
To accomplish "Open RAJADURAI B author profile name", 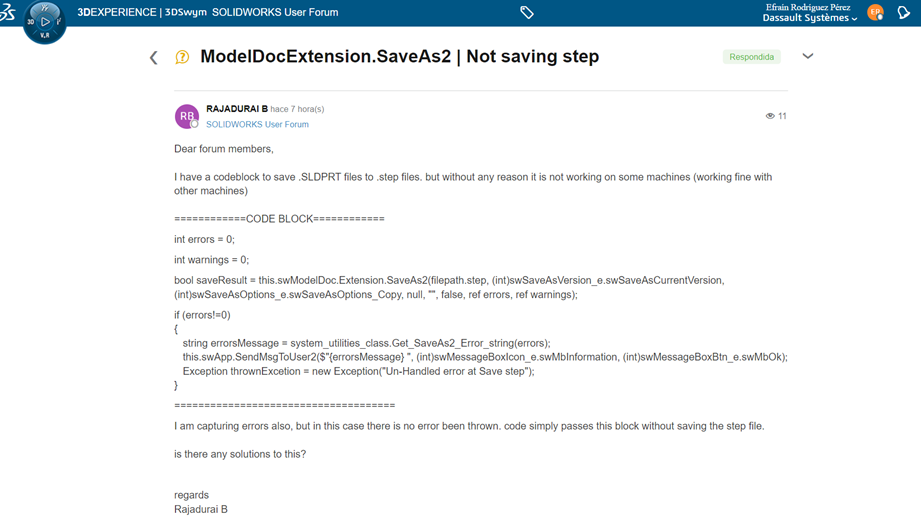I will (x=237, y=109).
